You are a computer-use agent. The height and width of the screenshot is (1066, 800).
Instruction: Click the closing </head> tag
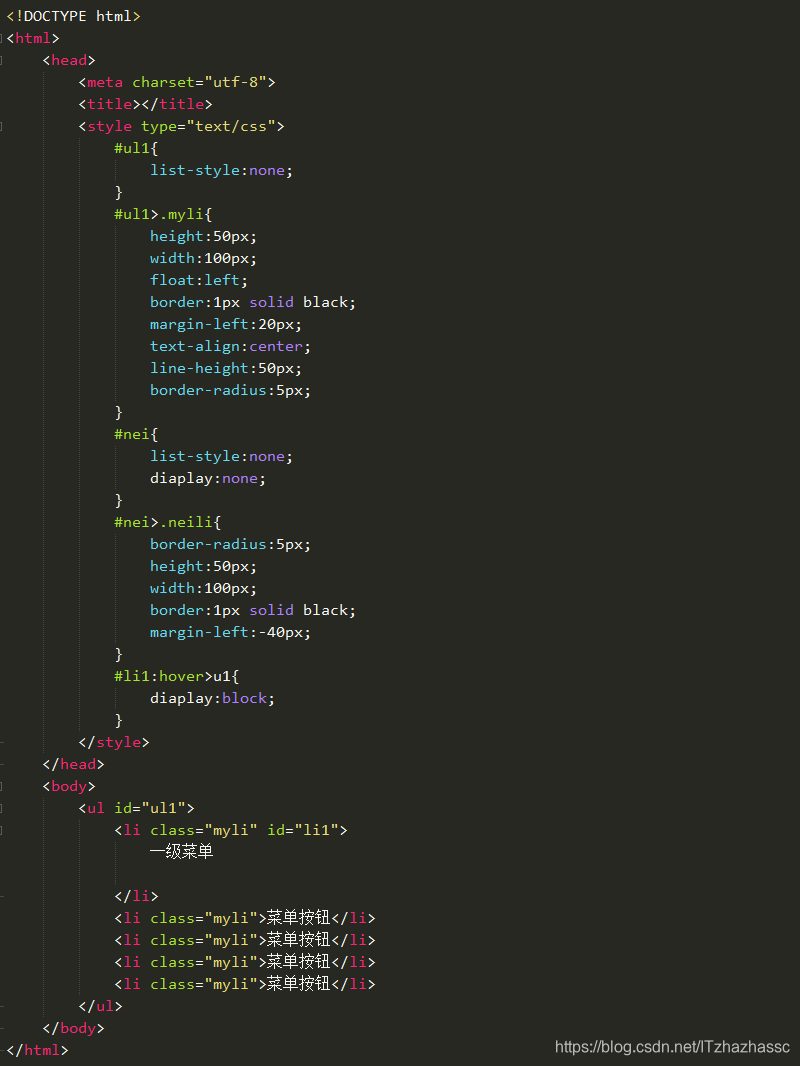pos(73,764)
